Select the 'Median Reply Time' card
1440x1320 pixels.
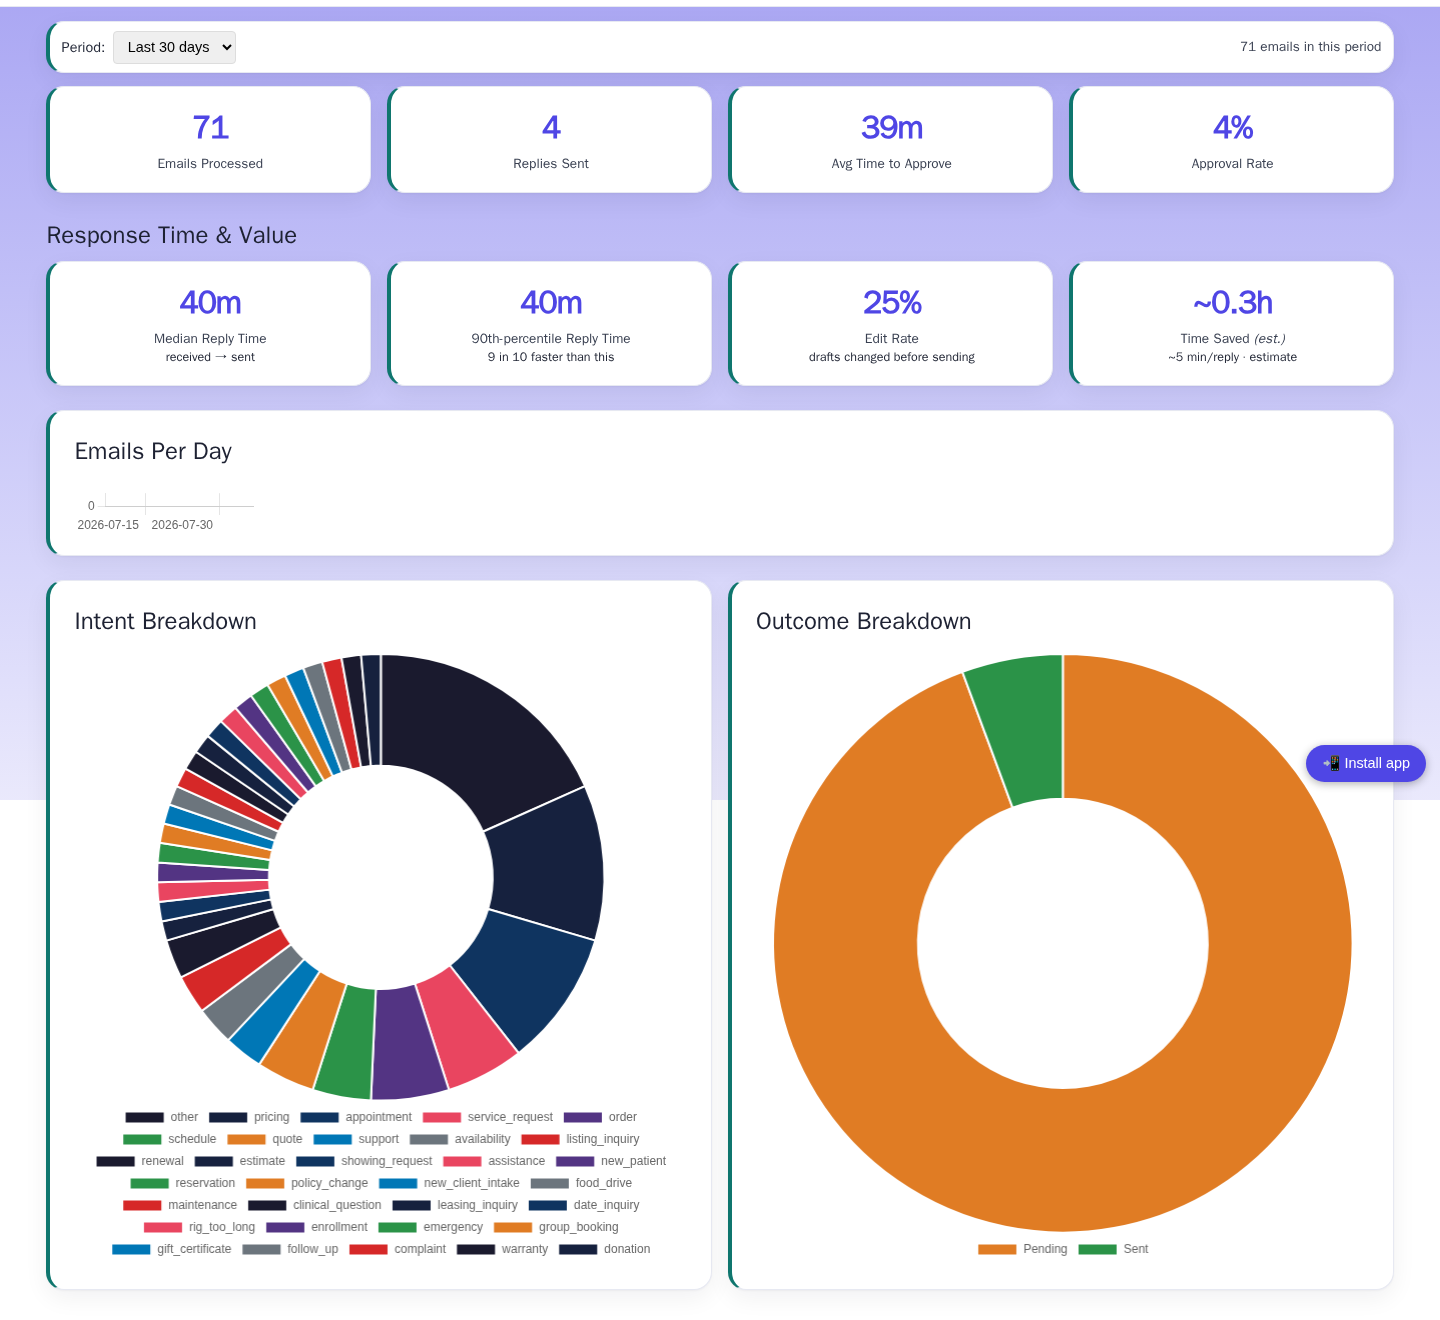pos(210,323)
